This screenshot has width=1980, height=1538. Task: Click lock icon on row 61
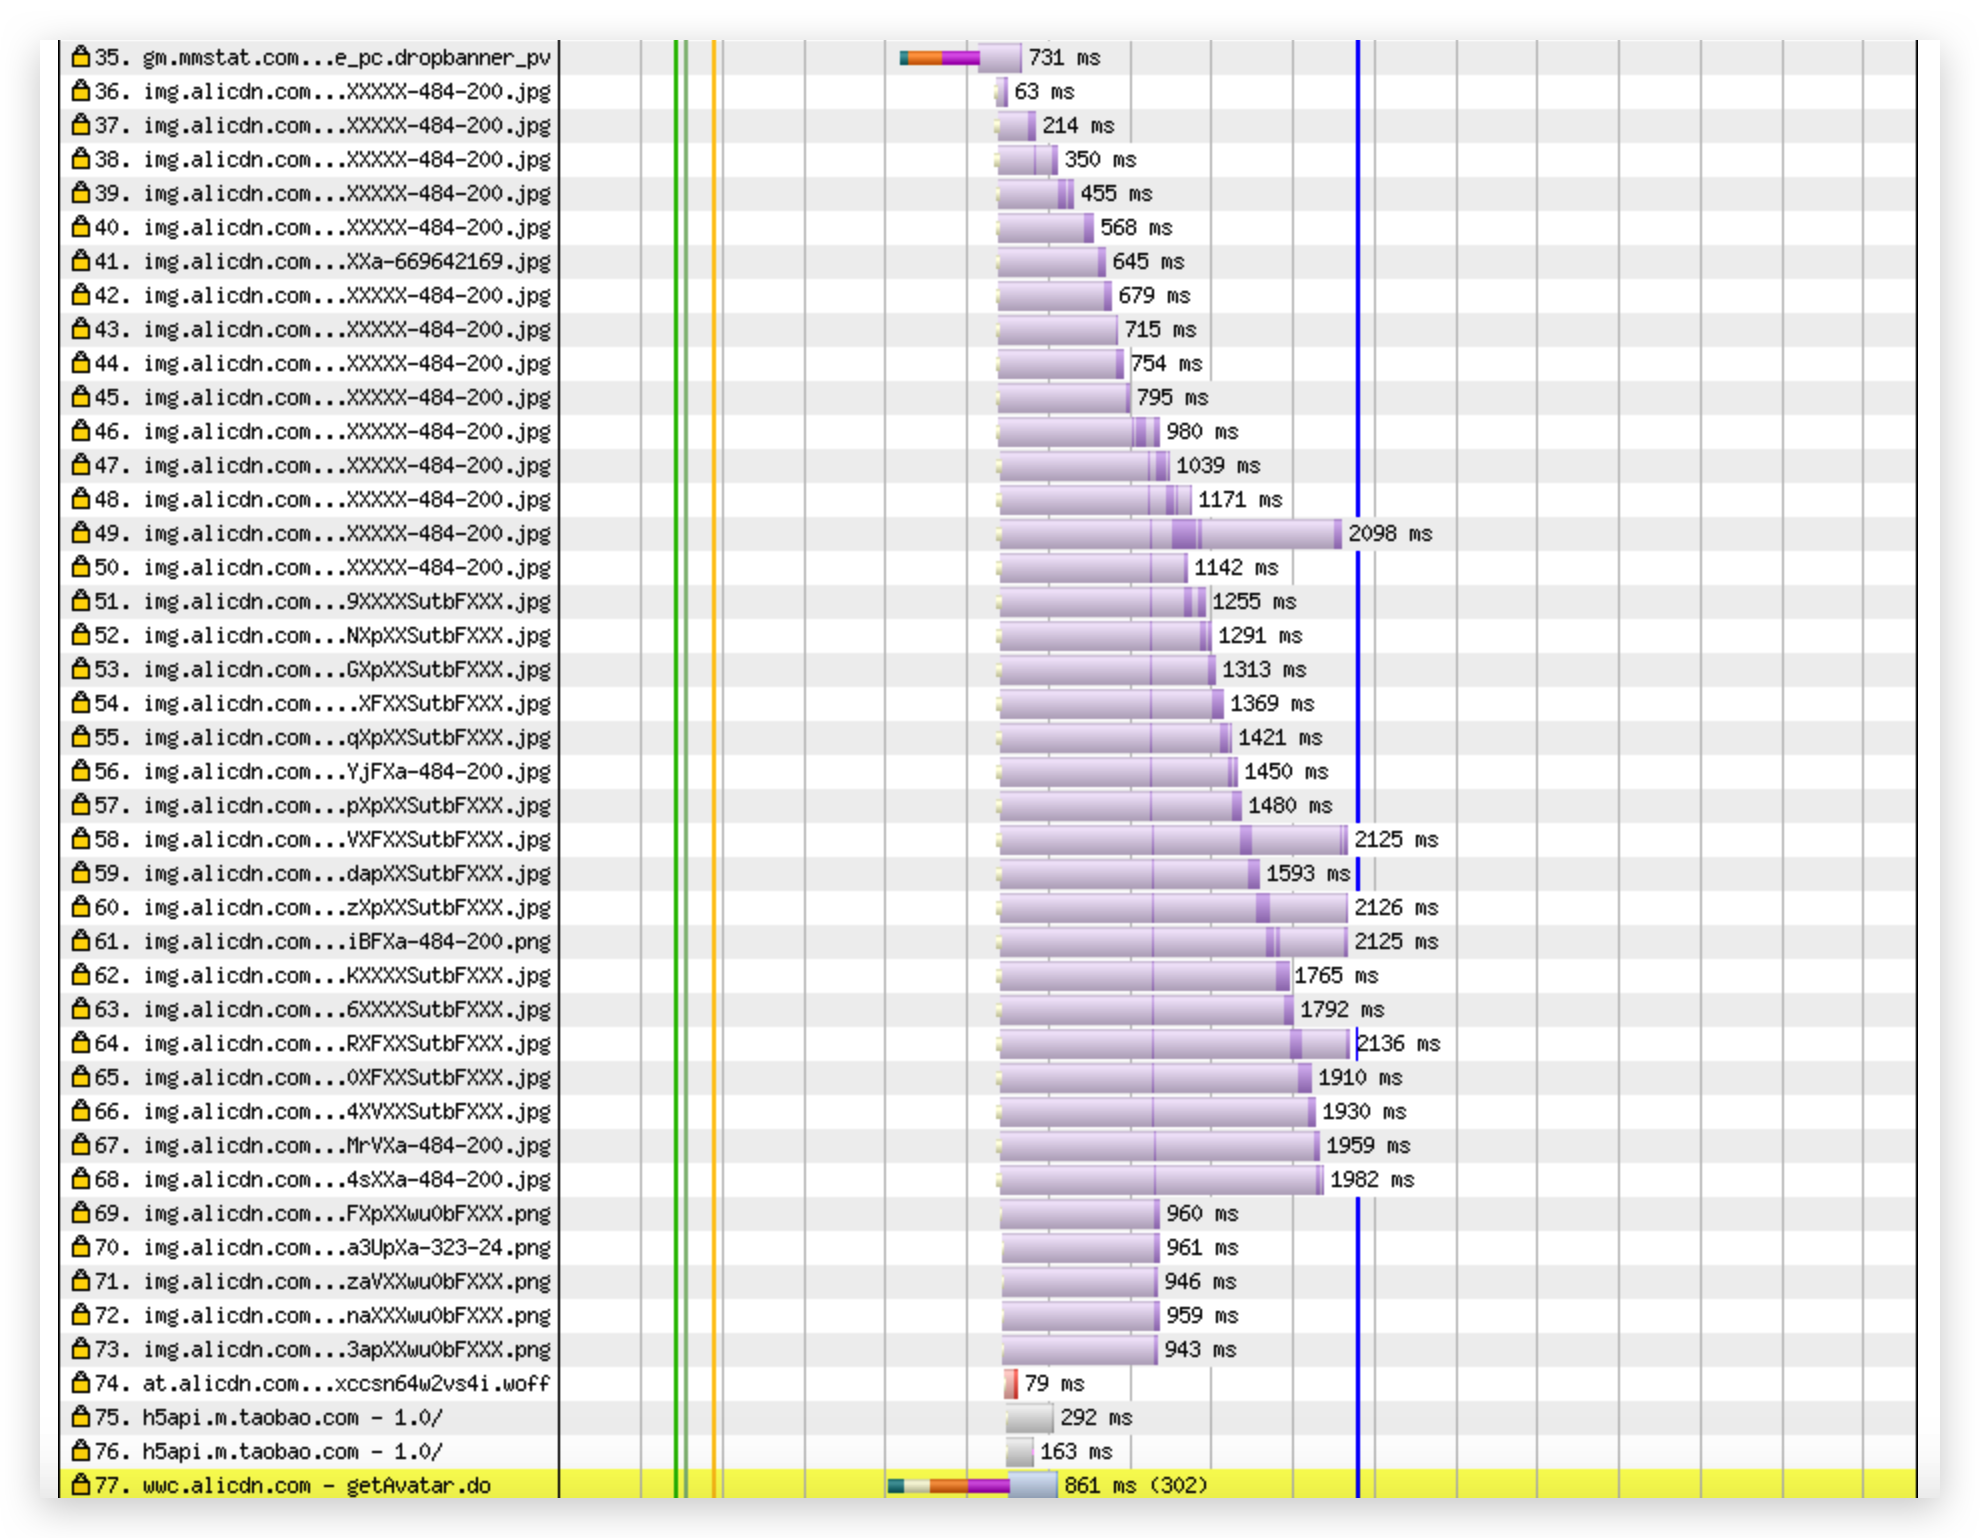81,941
